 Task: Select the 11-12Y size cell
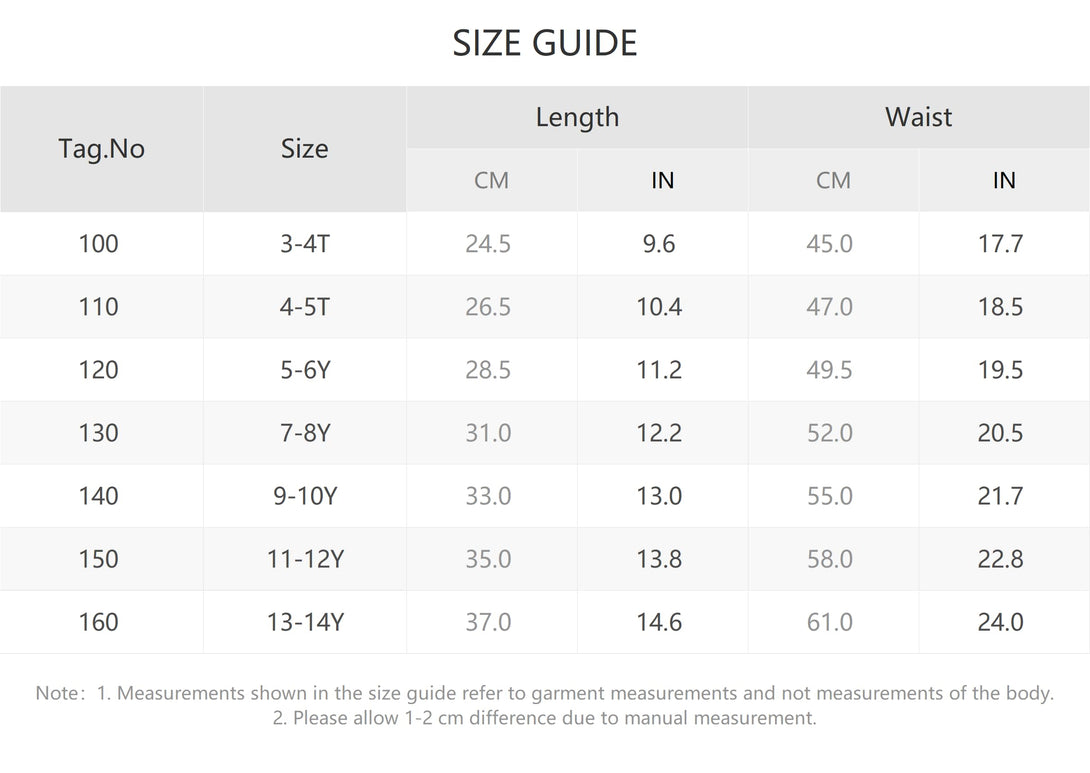point(304,559)
